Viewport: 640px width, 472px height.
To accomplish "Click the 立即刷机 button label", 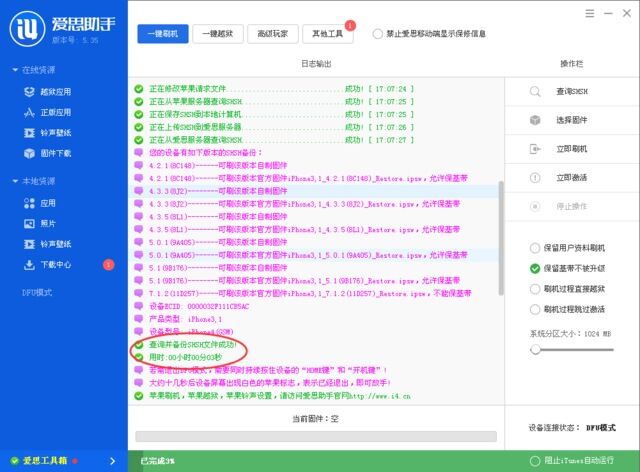I will [572, 149].
